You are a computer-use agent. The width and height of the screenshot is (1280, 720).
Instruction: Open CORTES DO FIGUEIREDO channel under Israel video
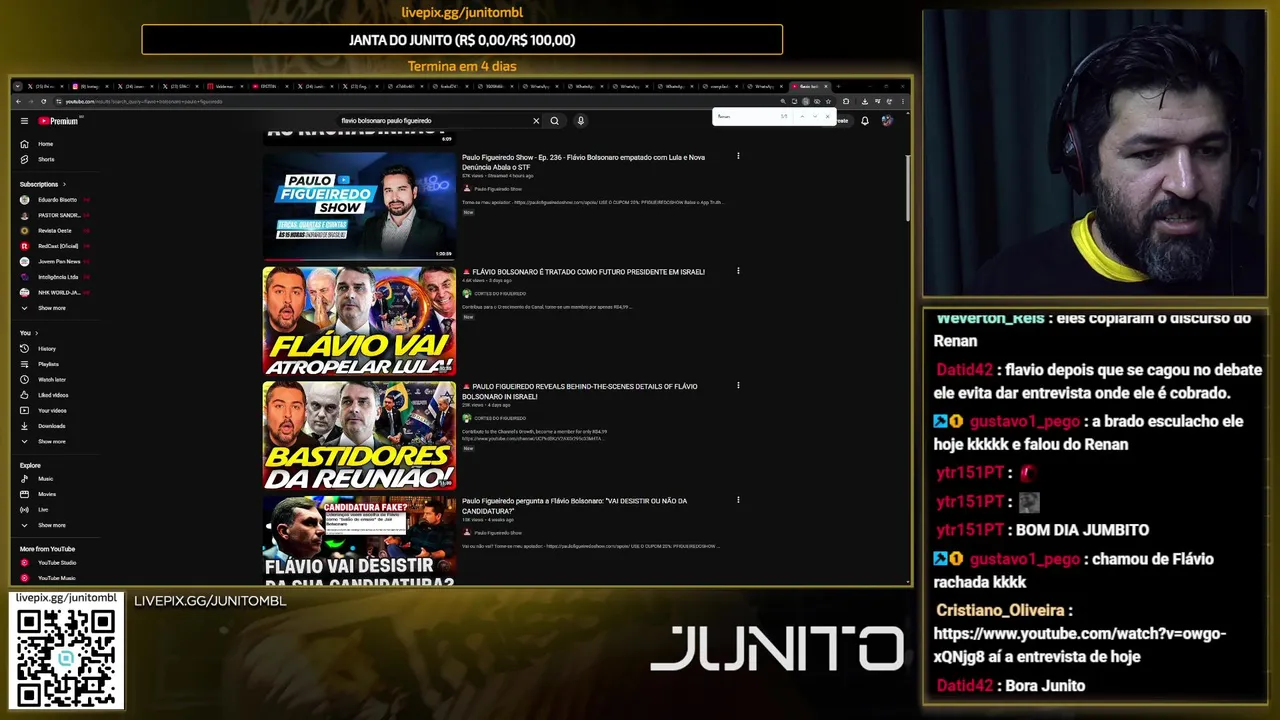tap(499, 294)
